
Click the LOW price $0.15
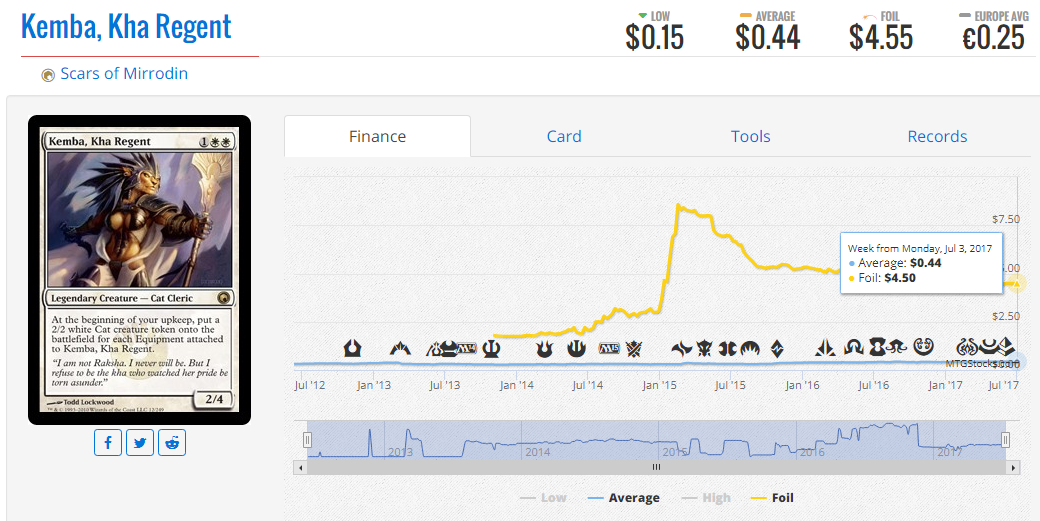(654, 38)
